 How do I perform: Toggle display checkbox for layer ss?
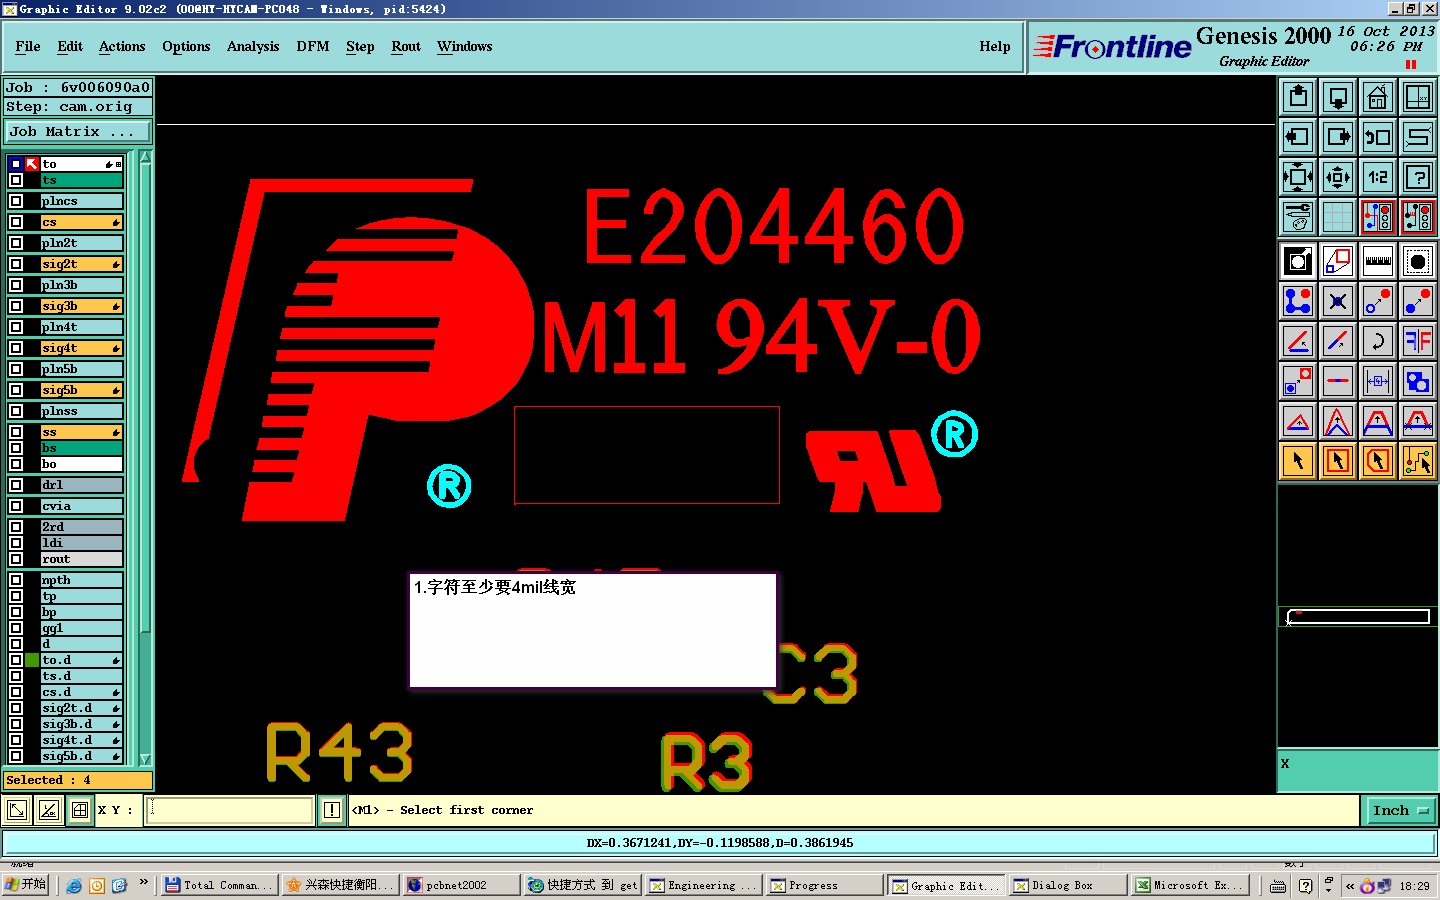16,432
